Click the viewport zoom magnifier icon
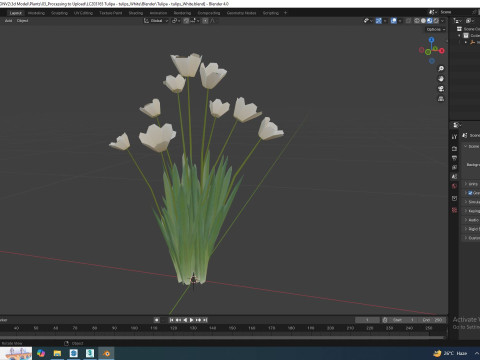480x360 pixels. coord(441,69)
